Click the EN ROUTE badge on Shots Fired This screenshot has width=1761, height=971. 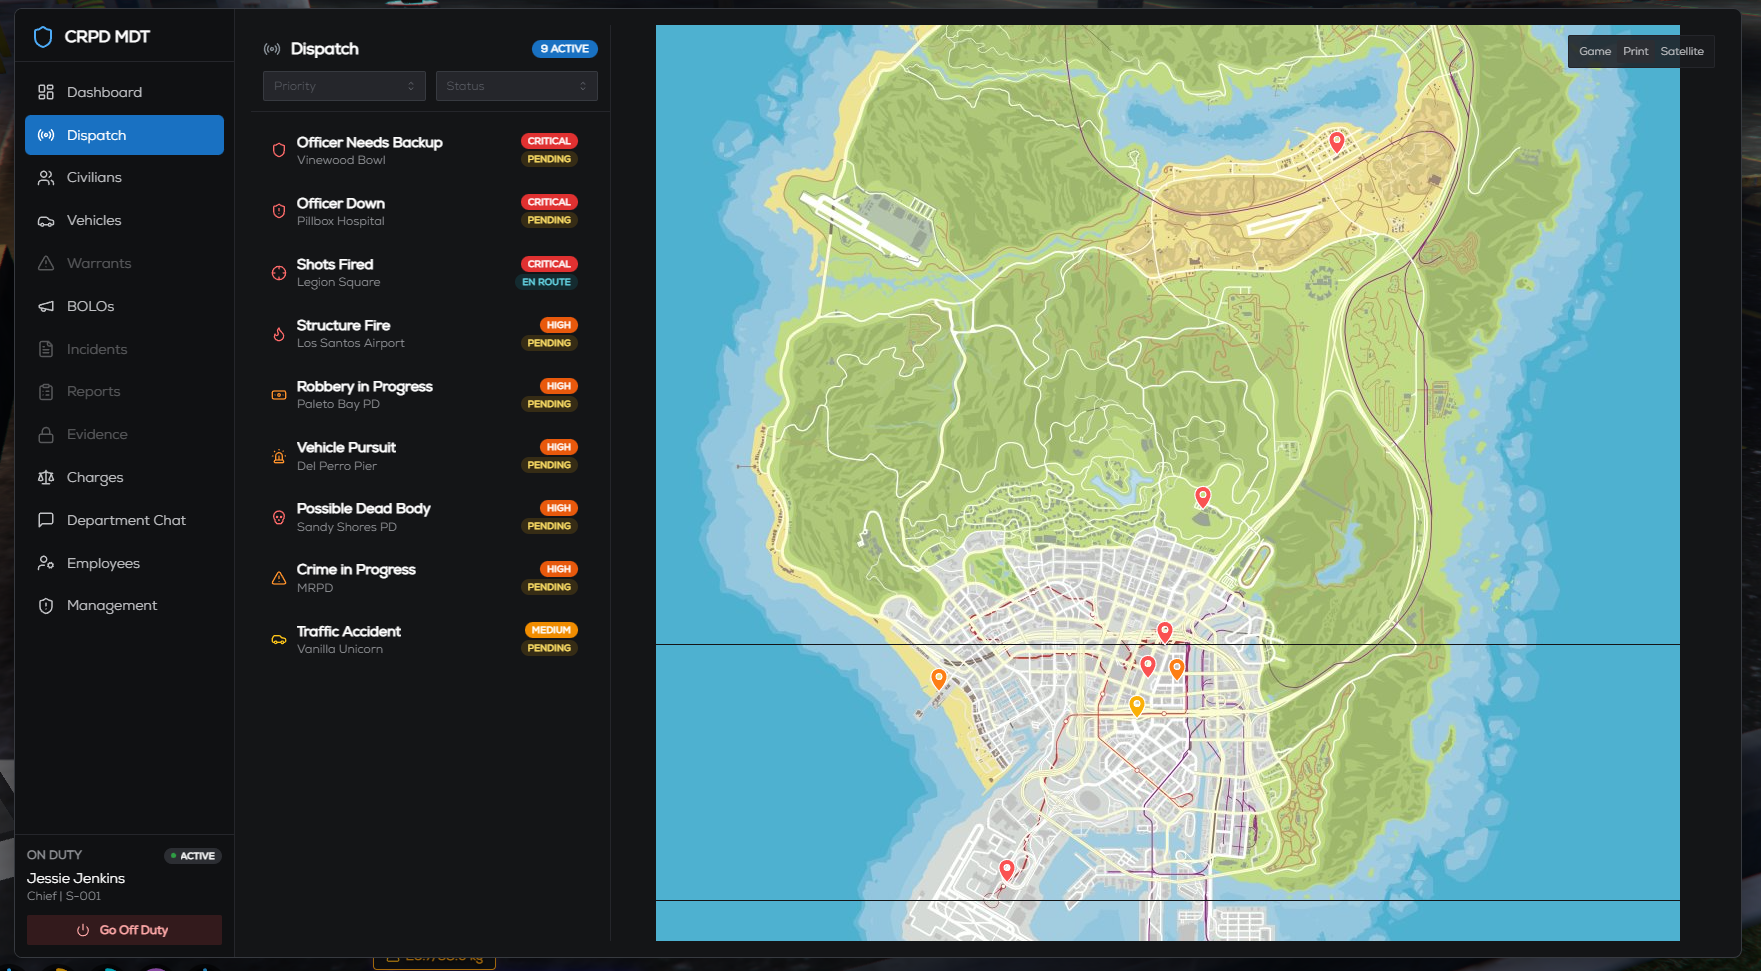[547, 283]
